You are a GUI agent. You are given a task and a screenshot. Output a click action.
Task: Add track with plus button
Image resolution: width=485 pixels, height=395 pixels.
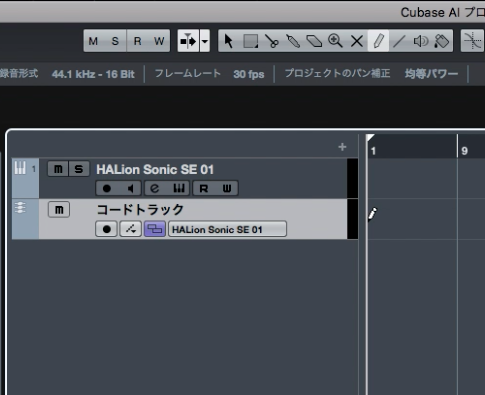[x=342, y=147]
